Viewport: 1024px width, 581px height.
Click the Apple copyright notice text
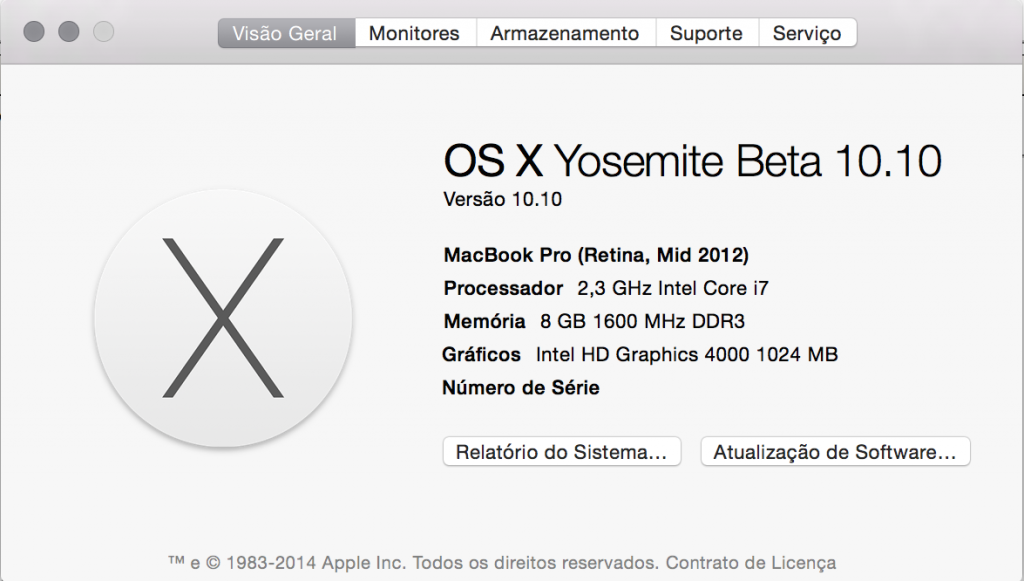(x=414, y=563)
